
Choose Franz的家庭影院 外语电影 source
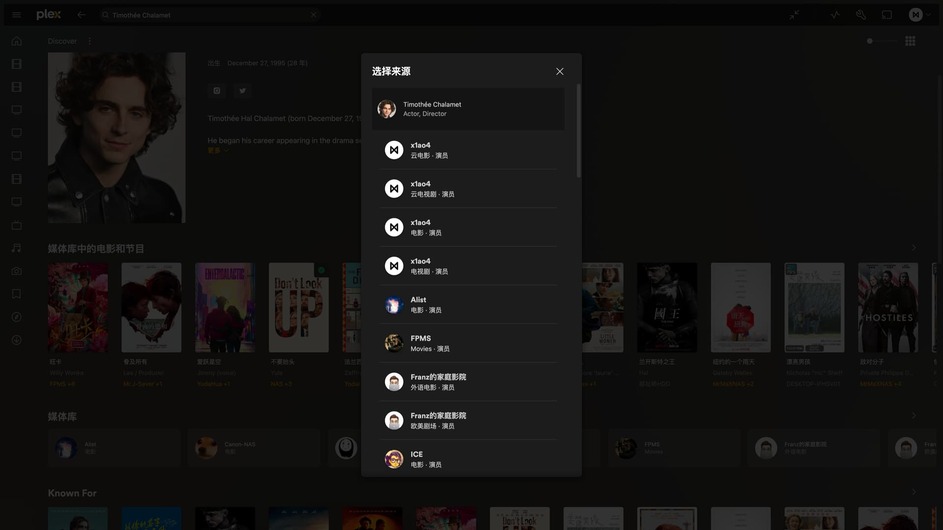pyautogui.click(x=468, y=382)
